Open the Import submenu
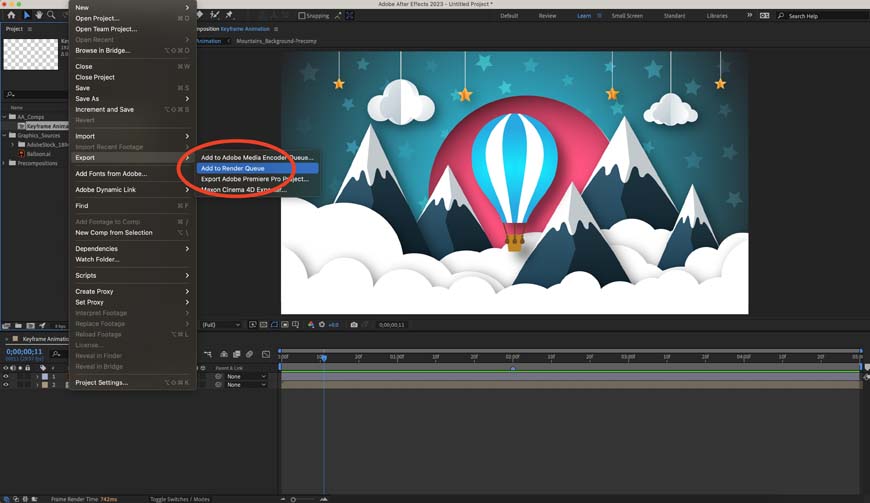Screen dimensions: 870x503 [132, 136]
